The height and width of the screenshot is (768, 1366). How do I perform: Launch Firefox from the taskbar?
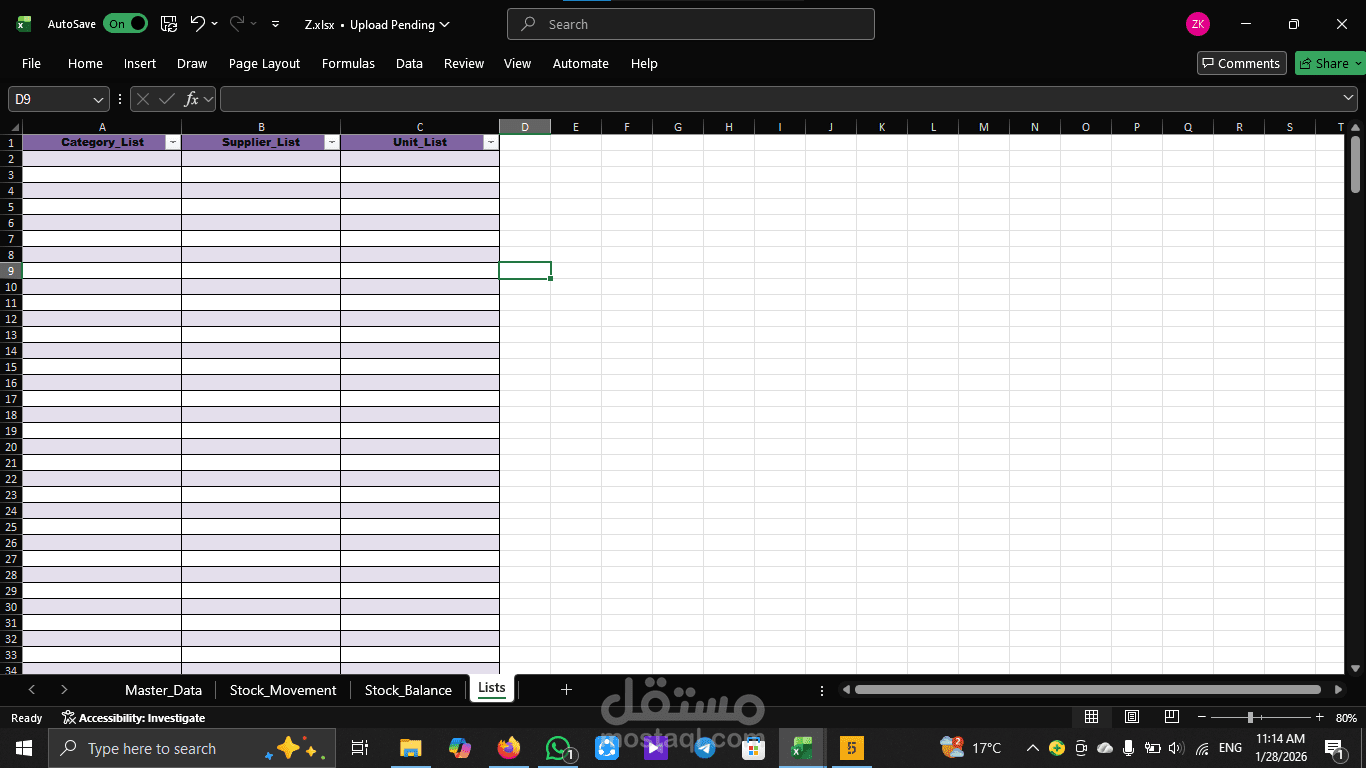[509, 748]
